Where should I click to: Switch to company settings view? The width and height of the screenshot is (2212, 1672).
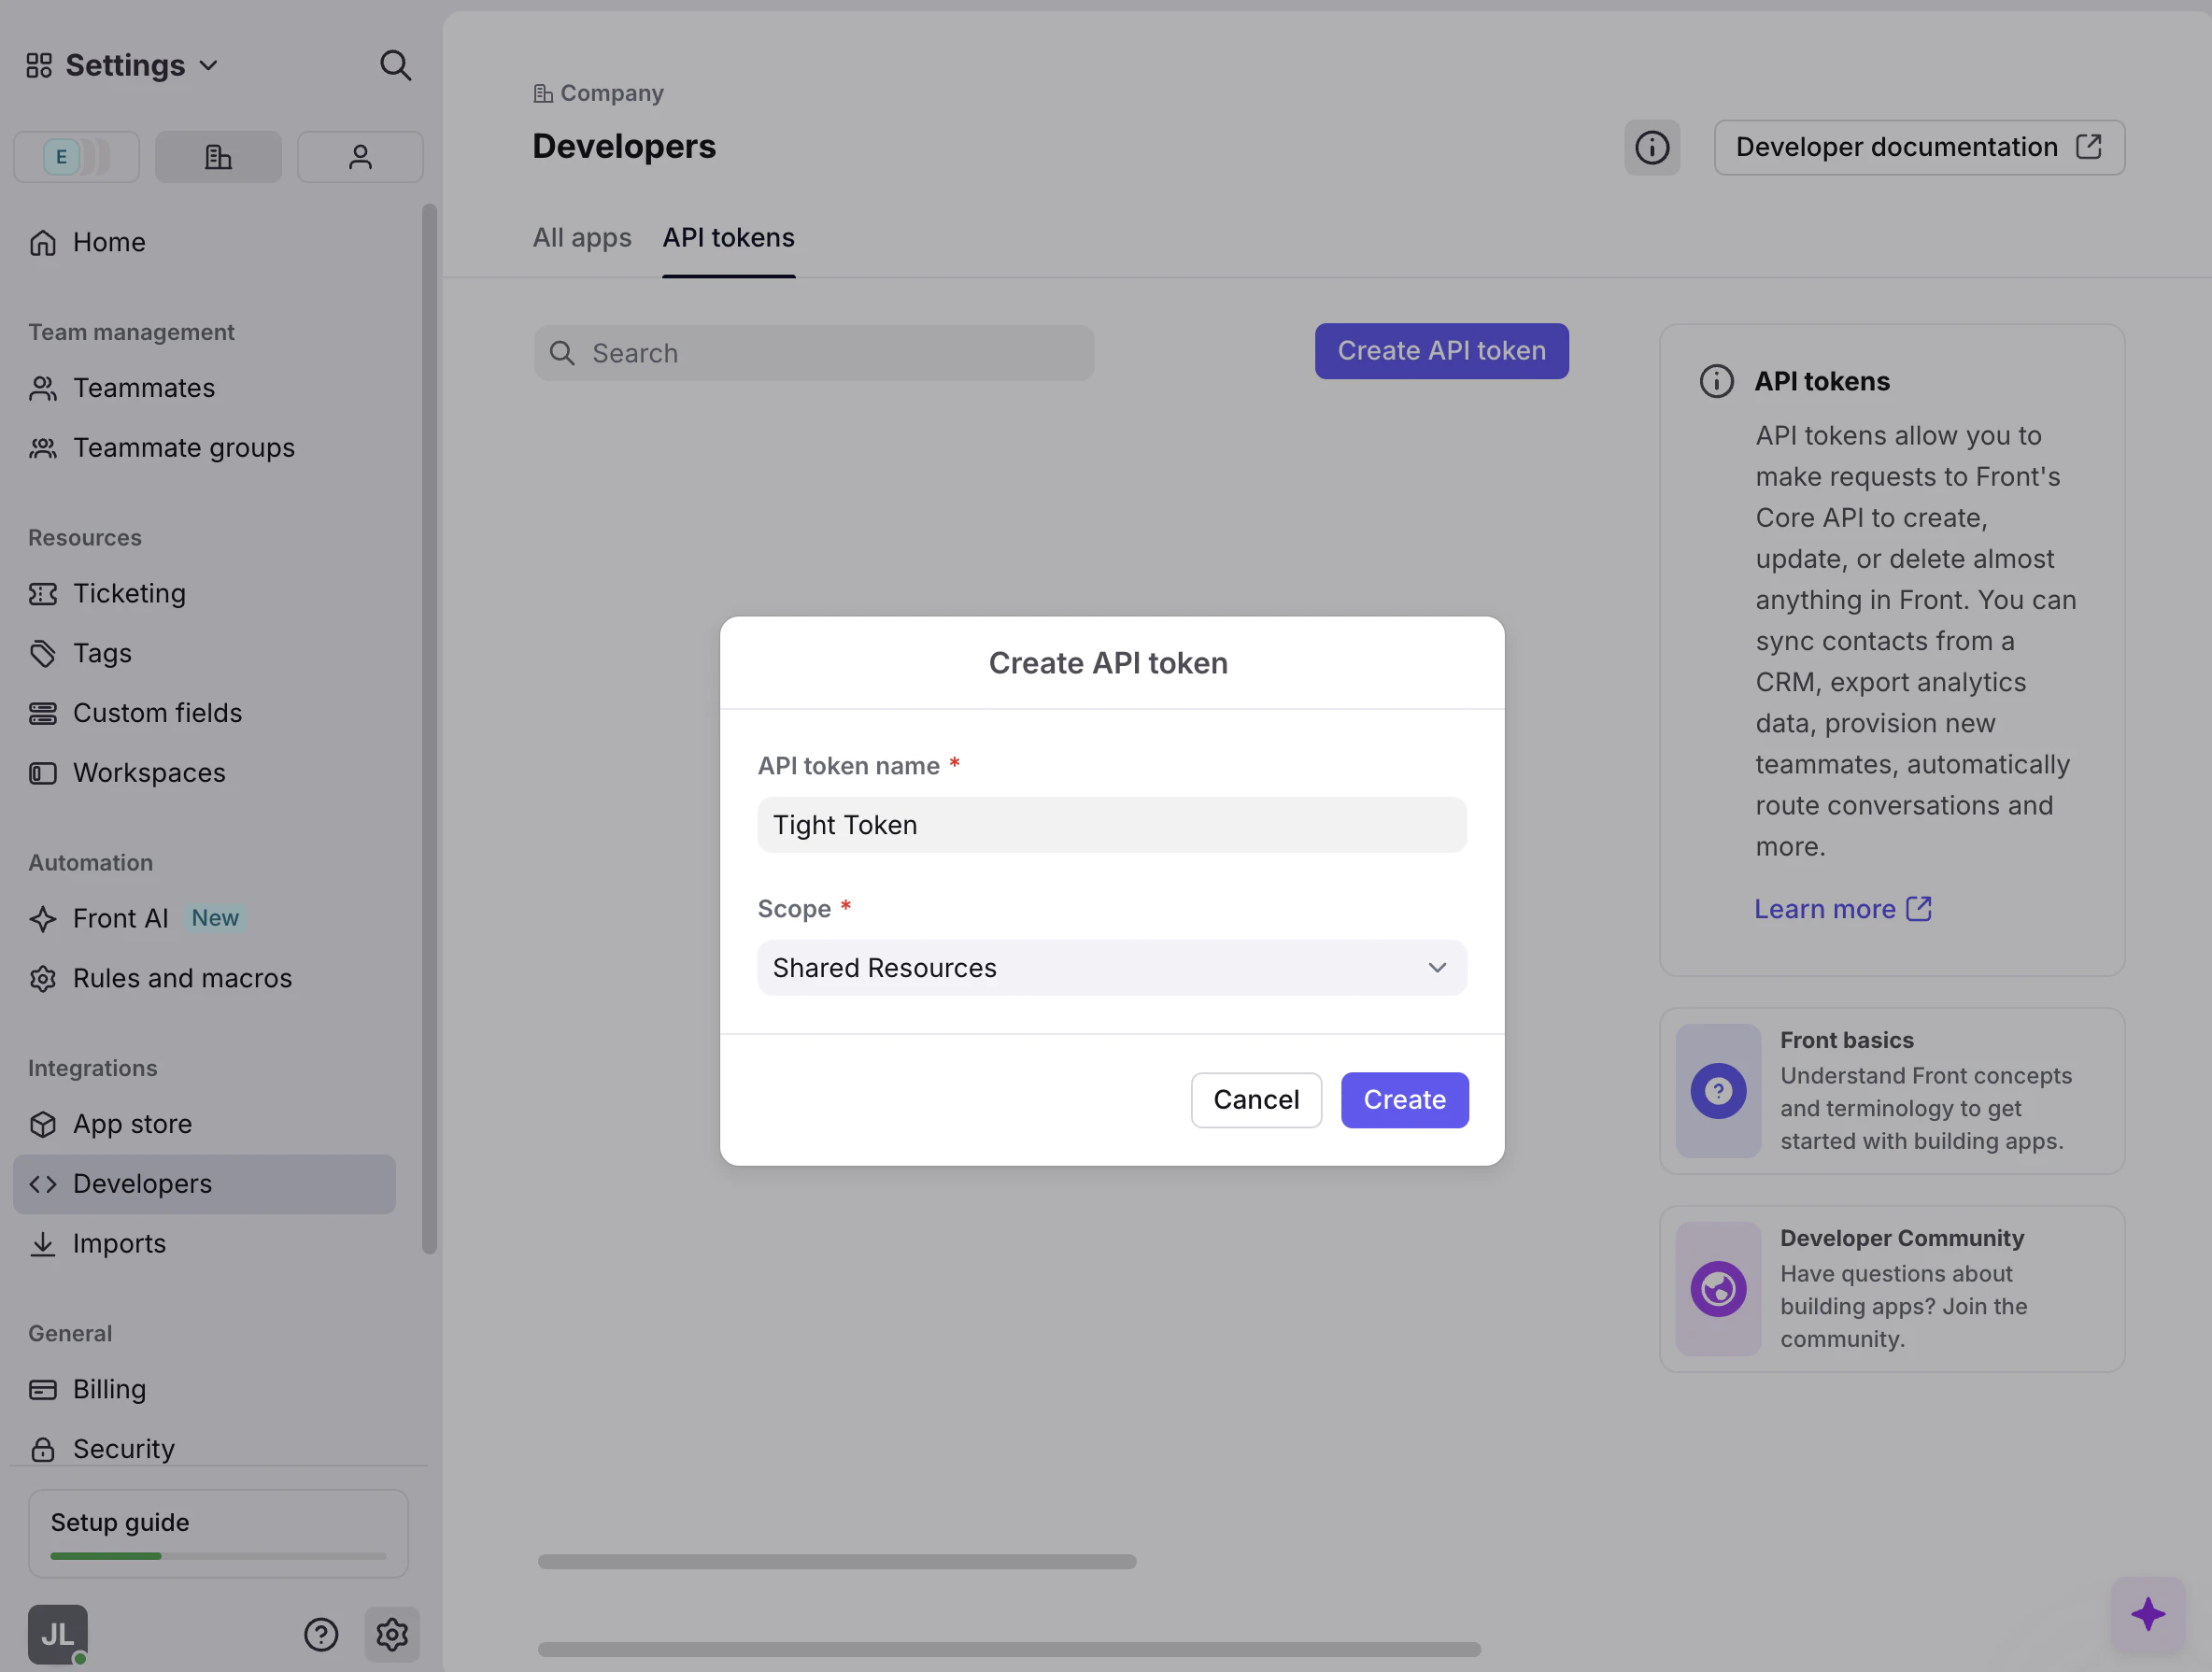[218, 156]
